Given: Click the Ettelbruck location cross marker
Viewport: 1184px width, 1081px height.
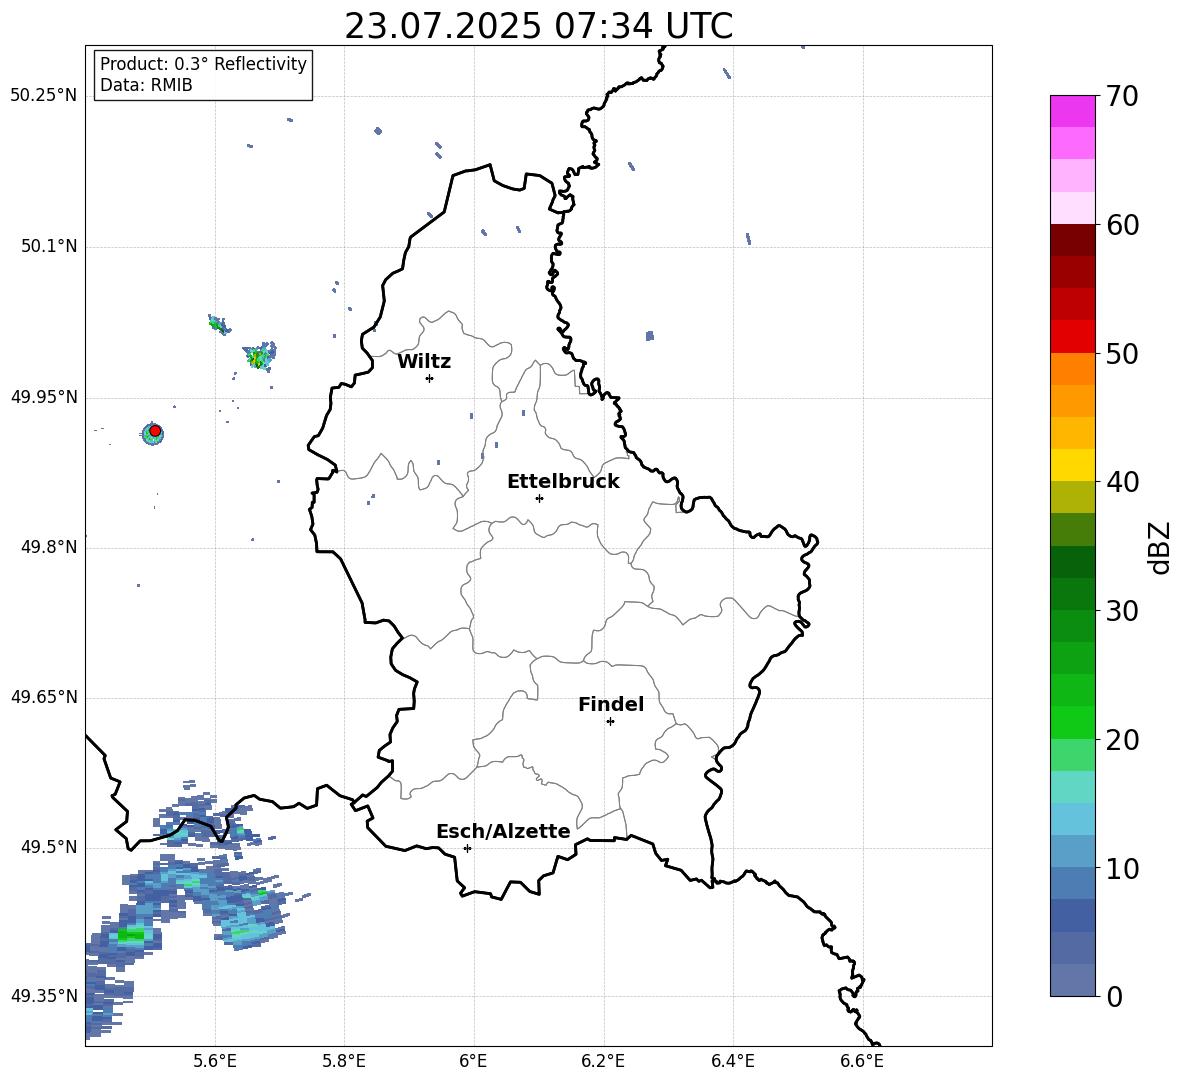Looking at the screenshot, I should pos(539,498).
